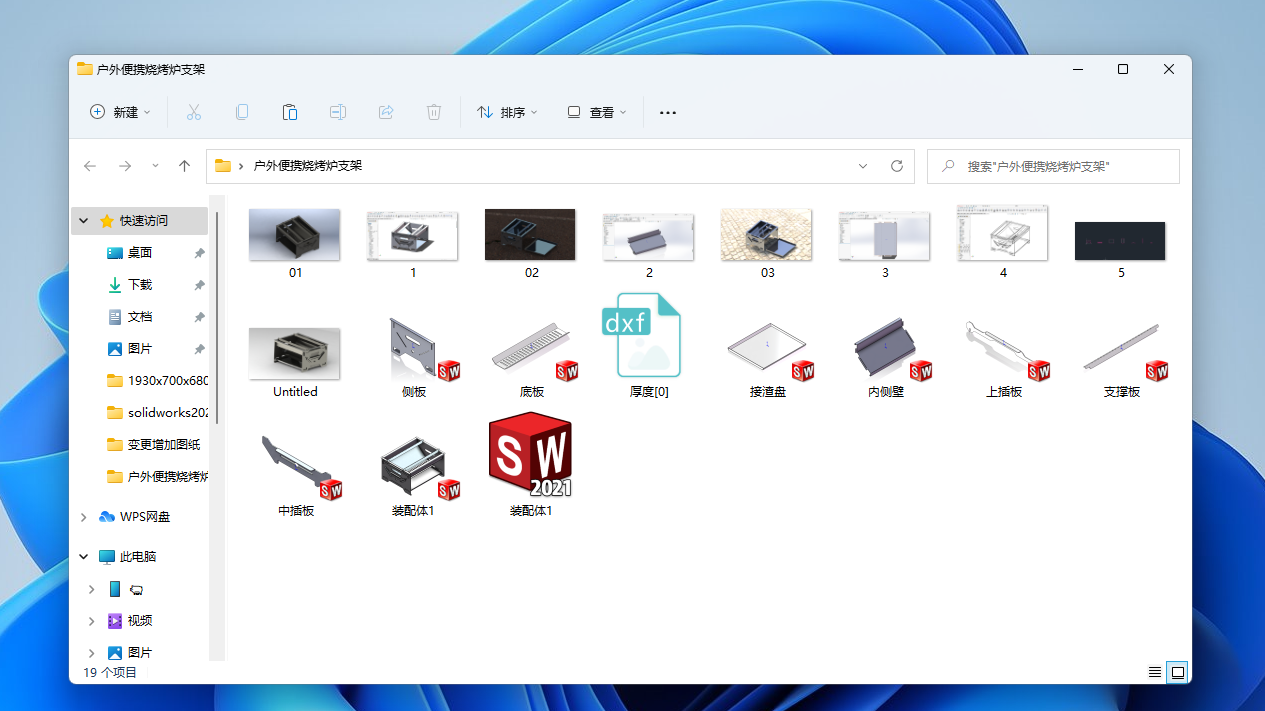Select the dark image thumbnail 5
1265x711 pixels.
click(1121, 242)
